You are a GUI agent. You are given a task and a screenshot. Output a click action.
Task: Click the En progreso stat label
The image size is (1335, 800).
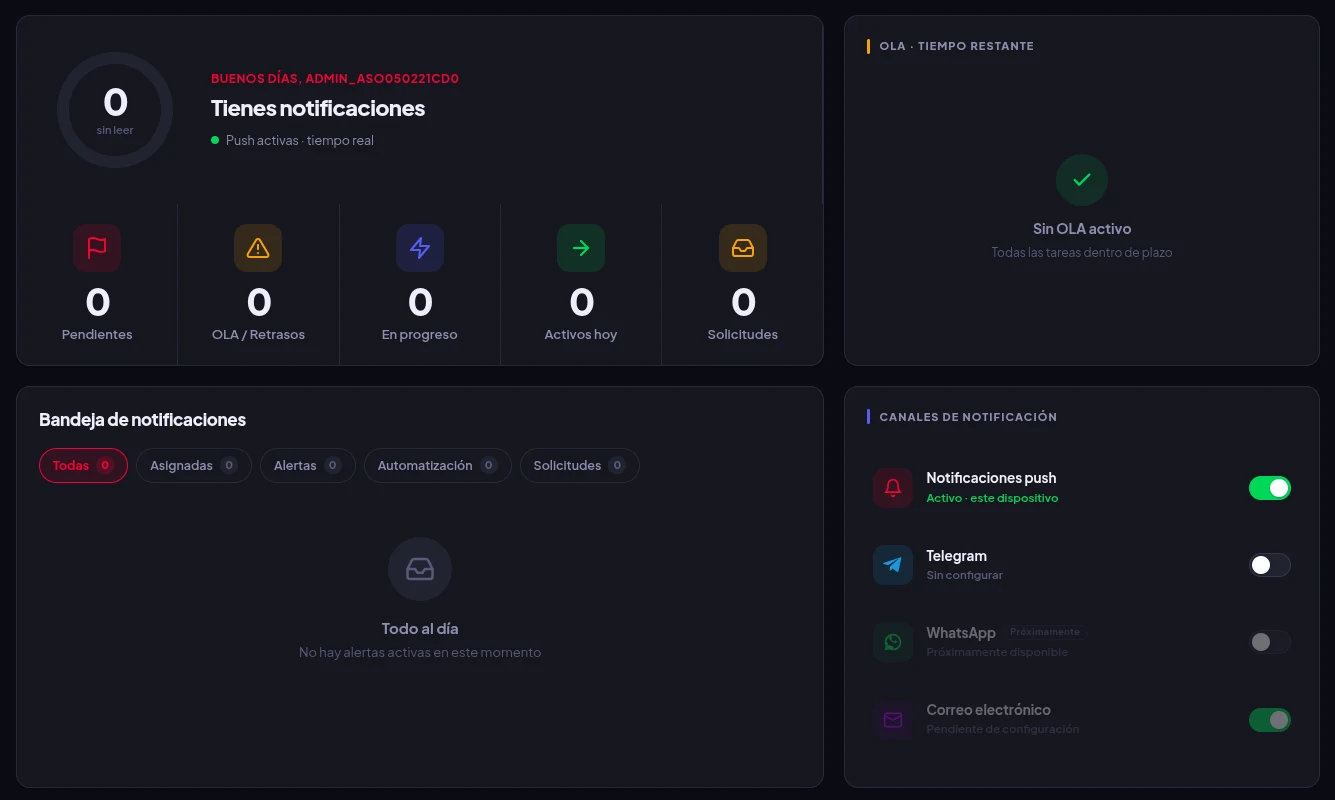420,335
